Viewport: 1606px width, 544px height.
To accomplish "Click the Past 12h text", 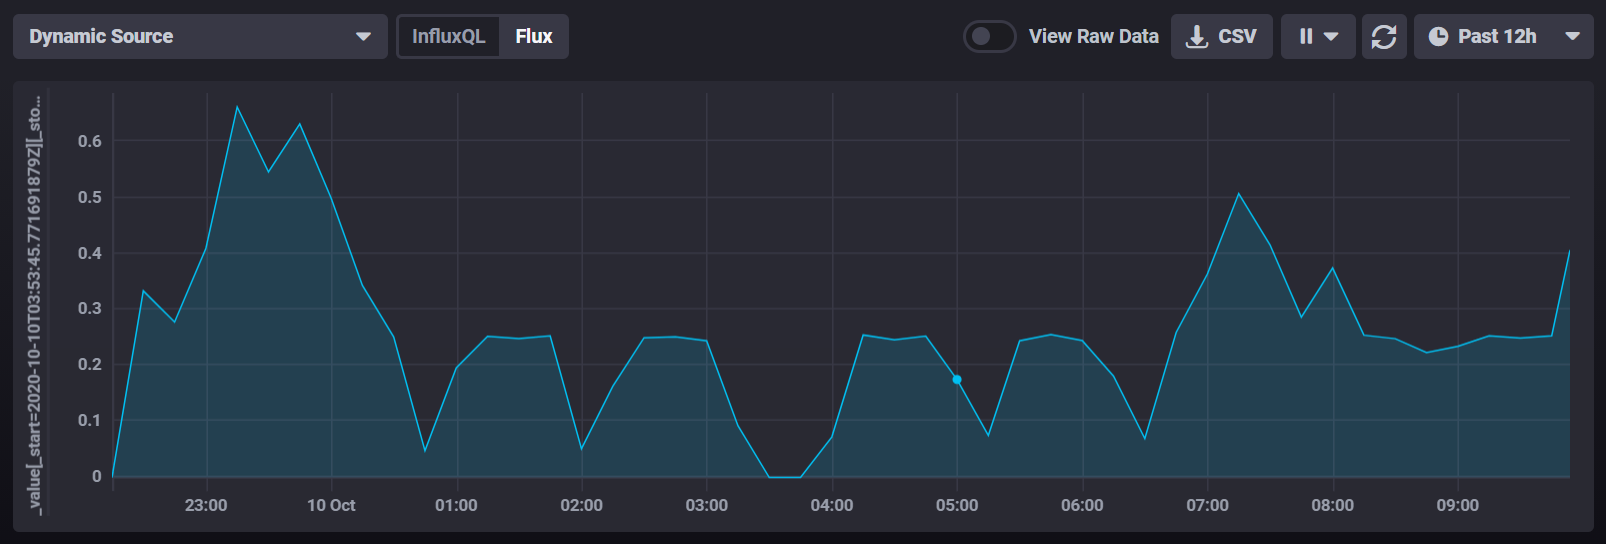I will click(1496, 37).
